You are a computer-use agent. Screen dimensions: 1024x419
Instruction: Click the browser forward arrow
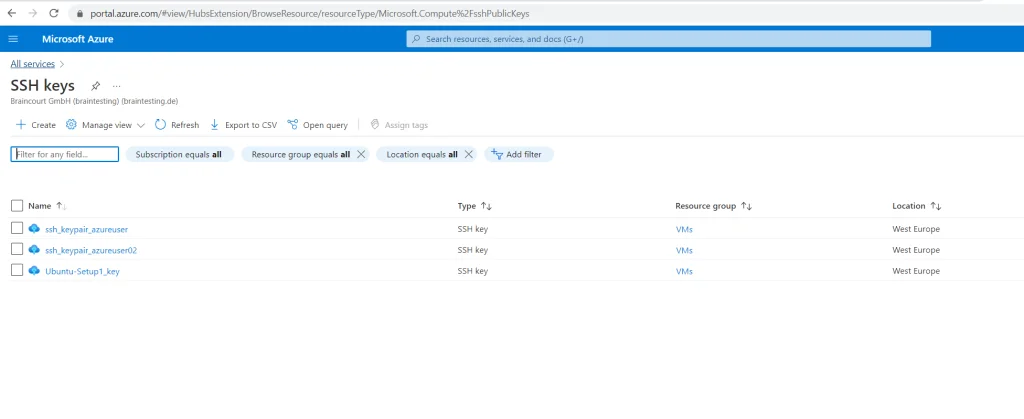pos(33,13)
